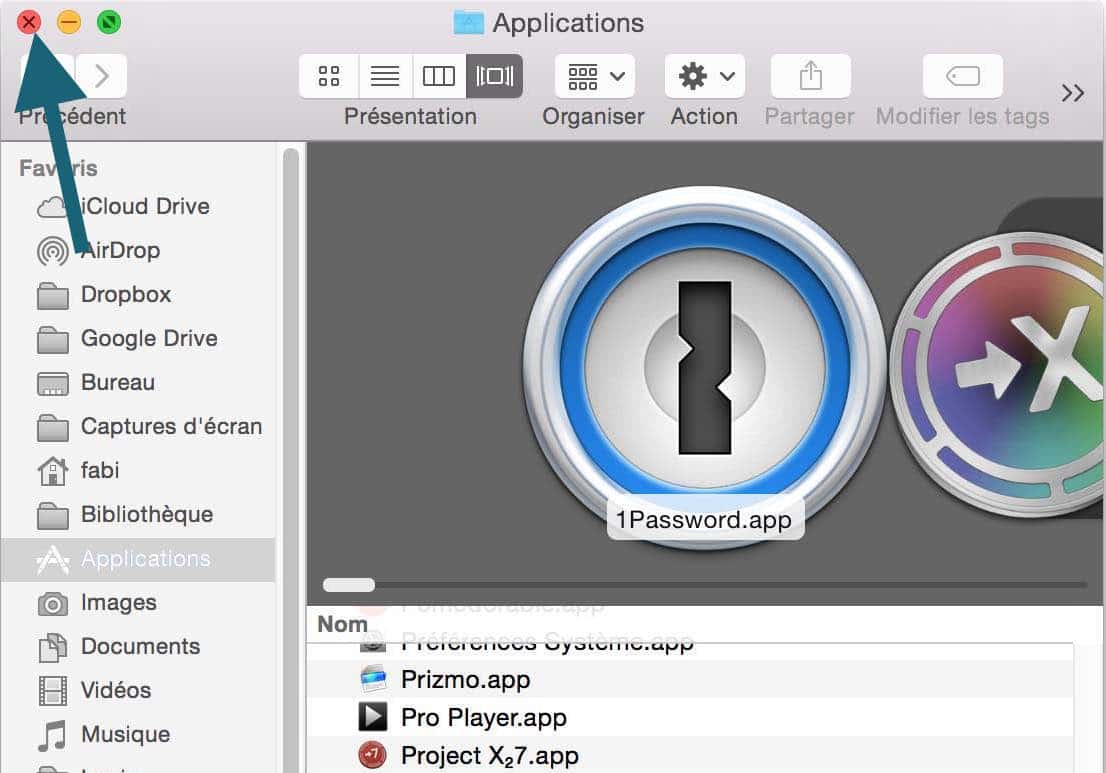Switch to list view
The width and height of the screenshot is (1106, 773).
pos(385,75)
